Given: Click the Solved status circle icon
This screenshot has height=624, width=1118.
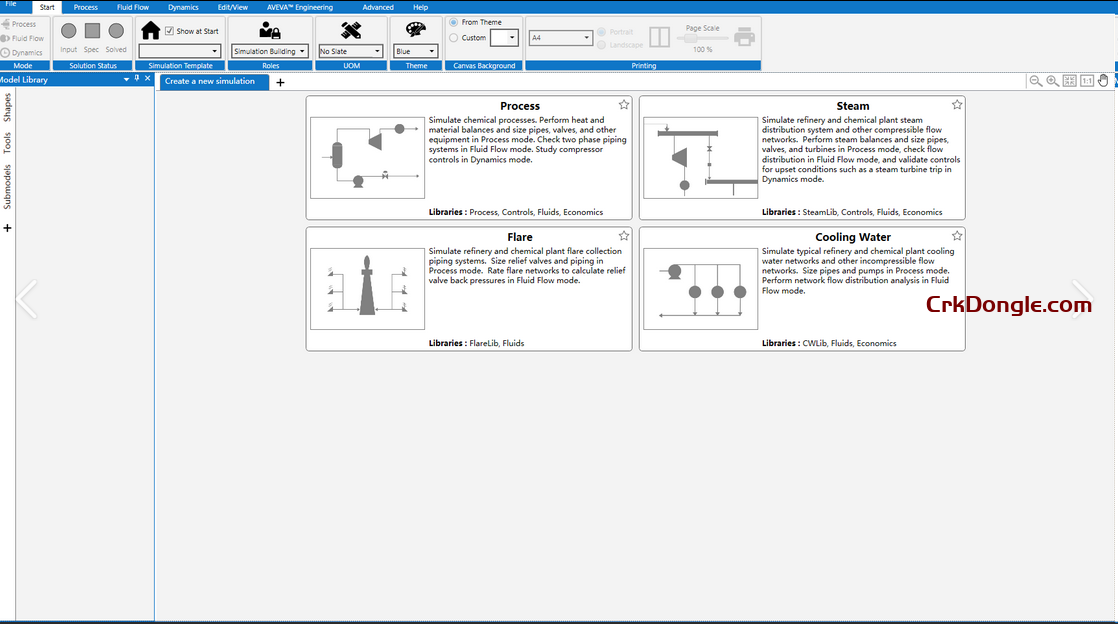Looking at the screenshot, I should coord(116,31).
